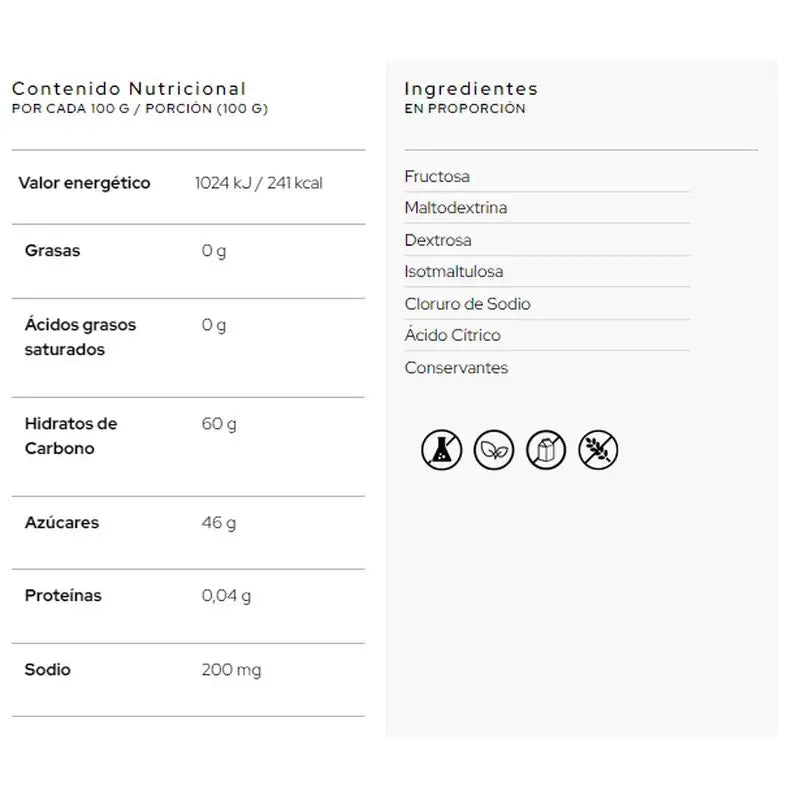Click the vegan leaf icon
800x800 pixels.
point(494,450)
